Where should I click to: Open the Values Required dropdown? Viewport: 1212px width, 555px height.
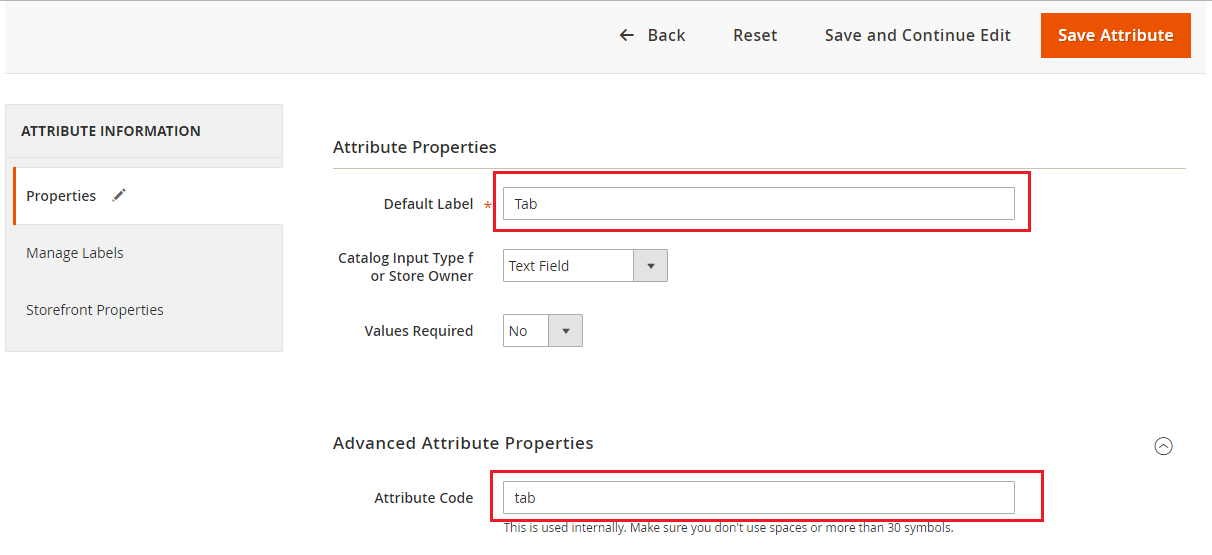(542, 331)
